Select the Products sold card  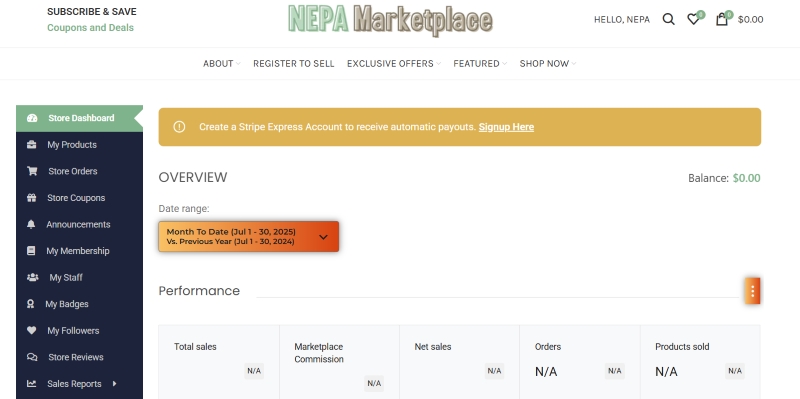click(x=701, y=362)
